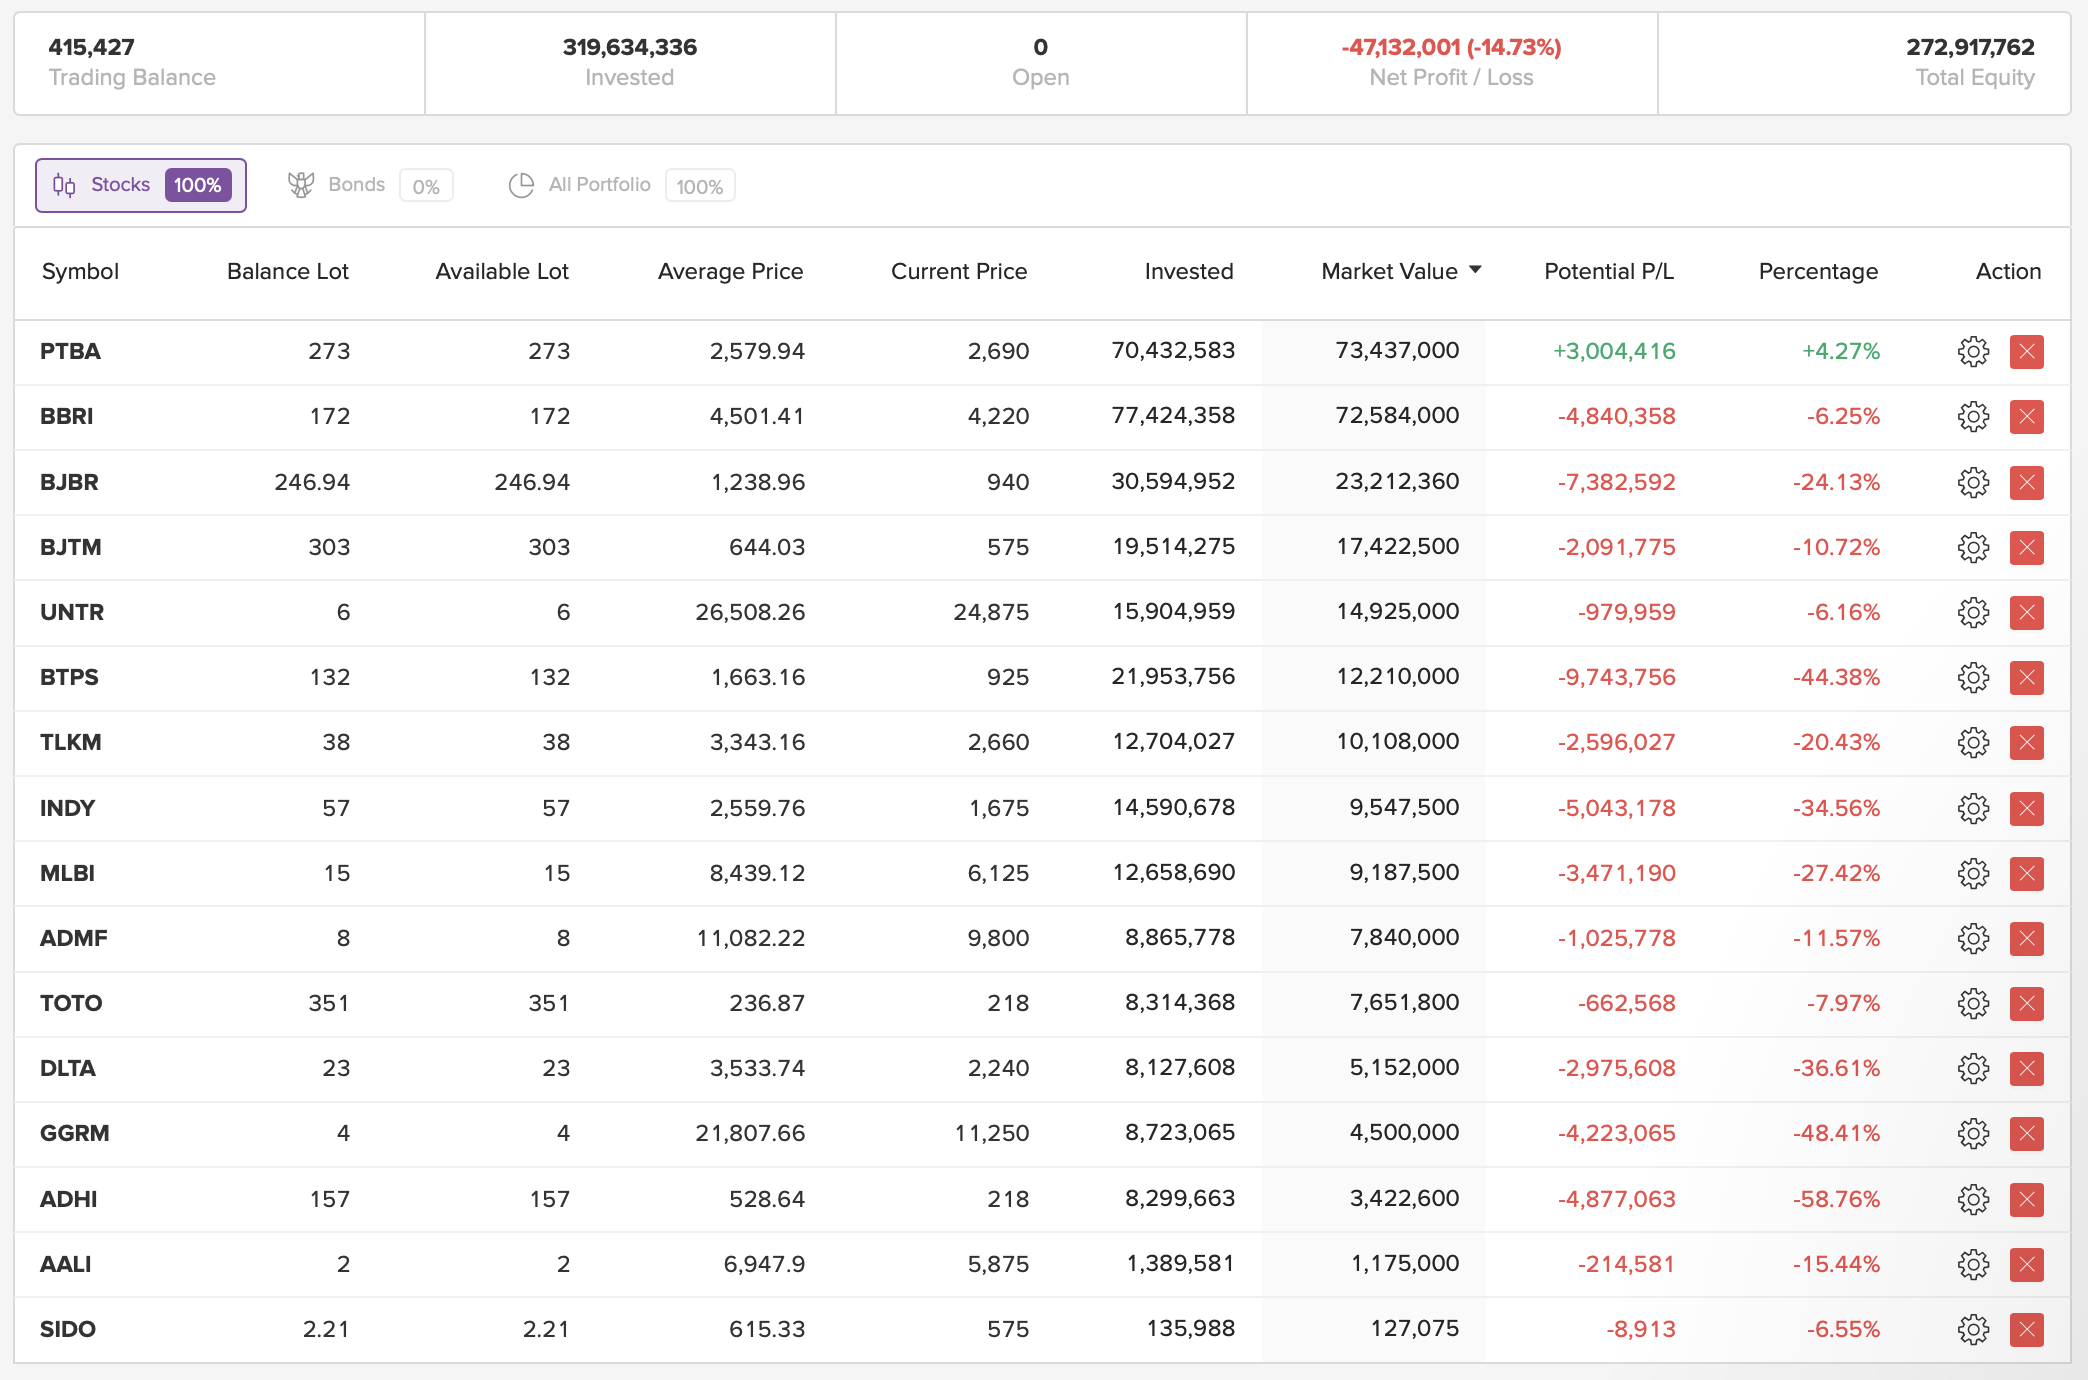Sort table by Average Price header
2088x1380 pixels.
click(x=730, y=271)
